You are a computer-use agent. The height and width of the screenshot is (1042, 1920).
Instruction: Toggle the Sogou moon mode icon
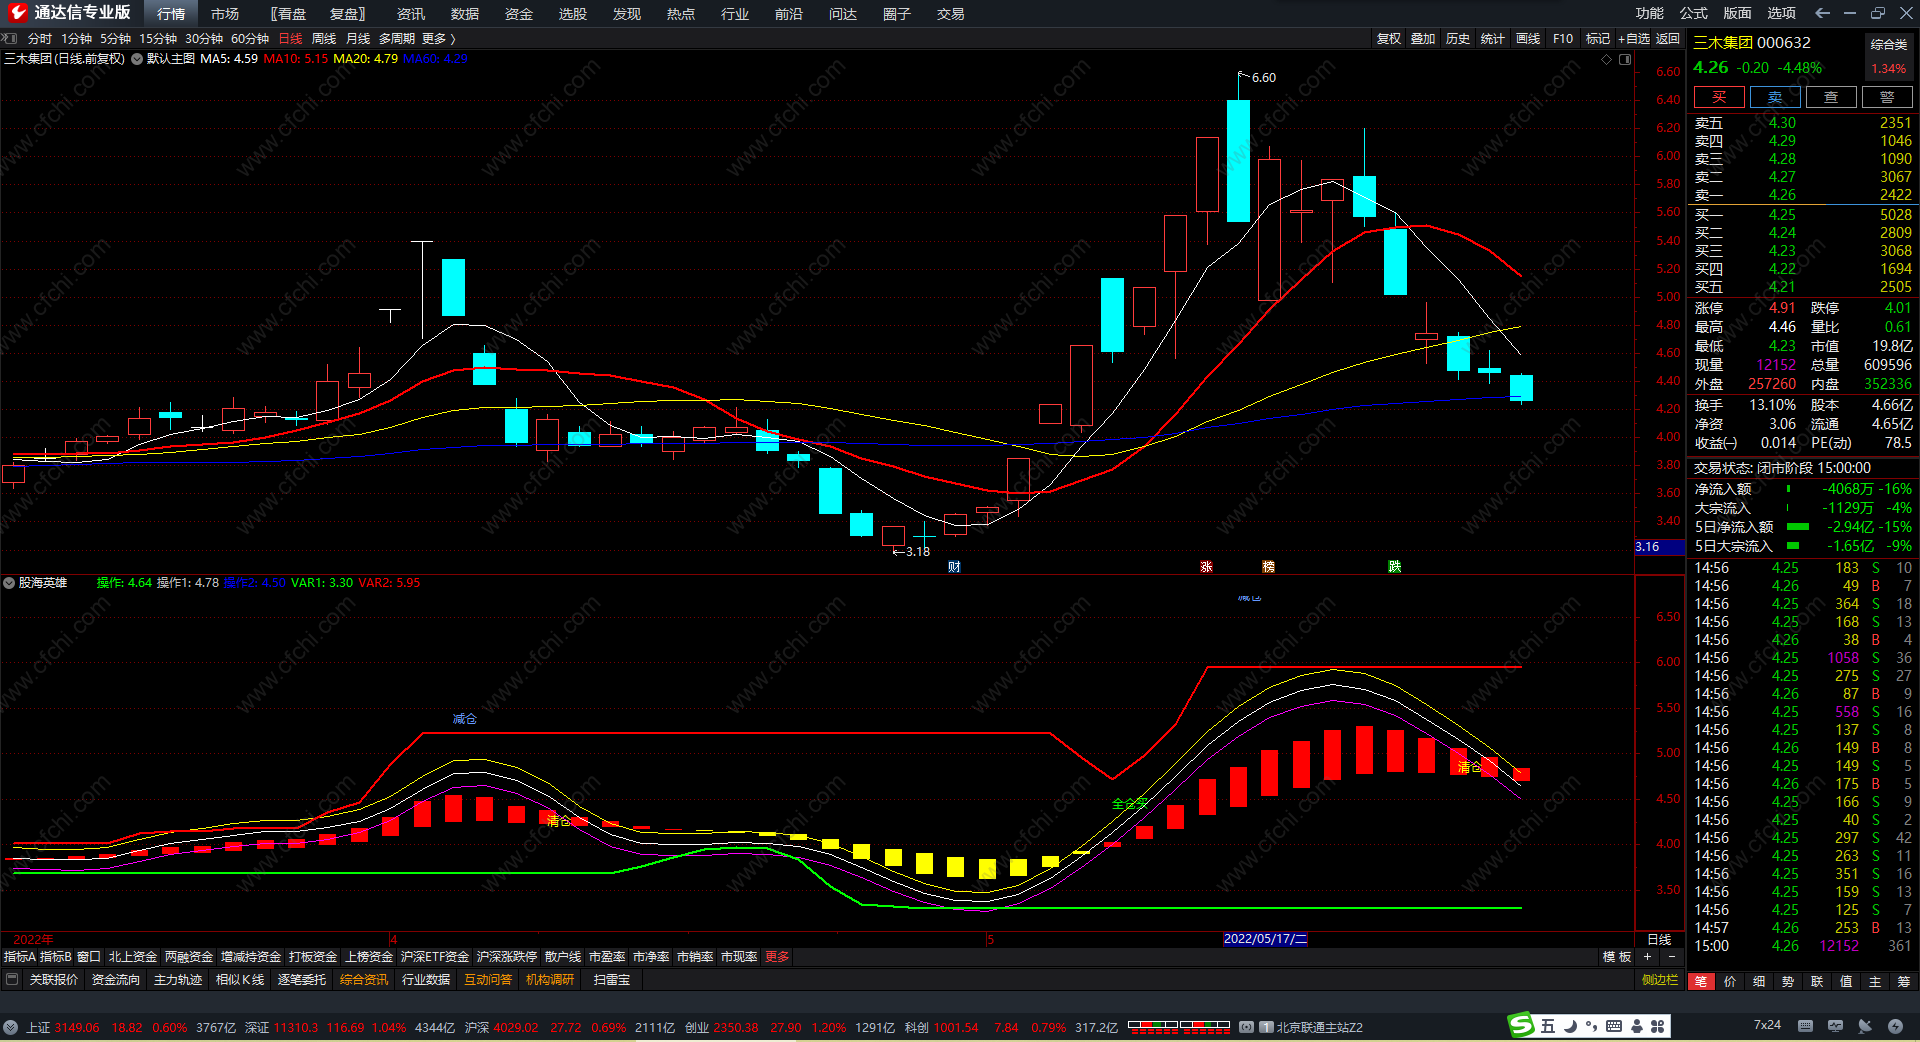pos(1570,1026)
